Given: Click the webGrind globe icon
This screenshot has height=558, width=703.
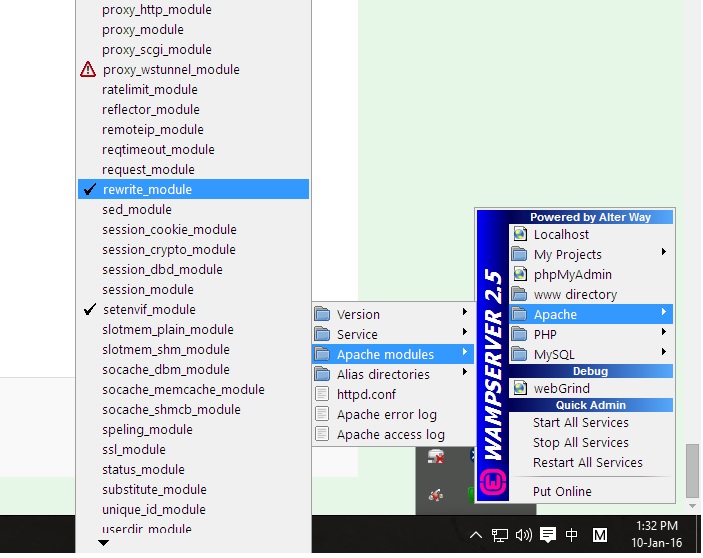Looking at the screenshot, I should 520,388.
